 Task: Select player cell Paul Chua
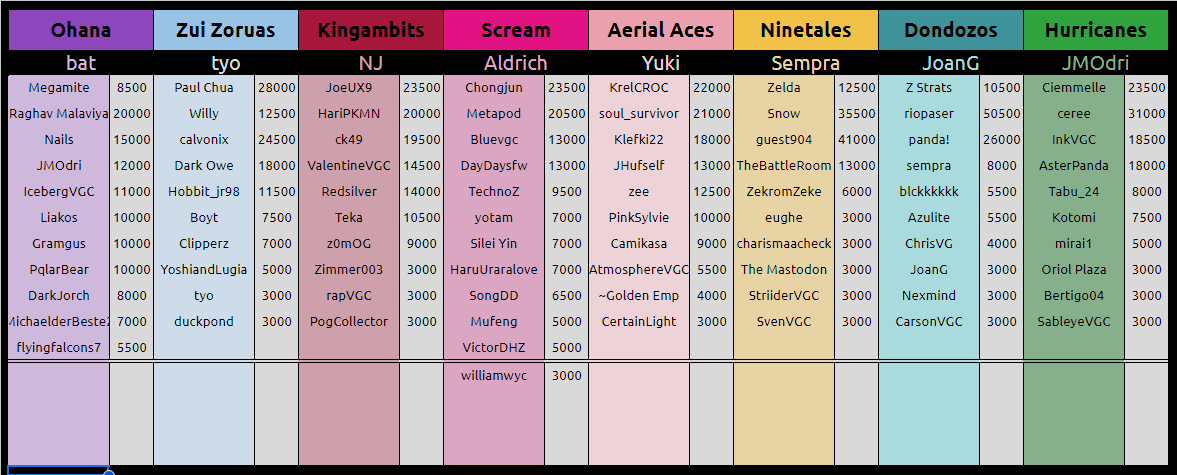204,88
